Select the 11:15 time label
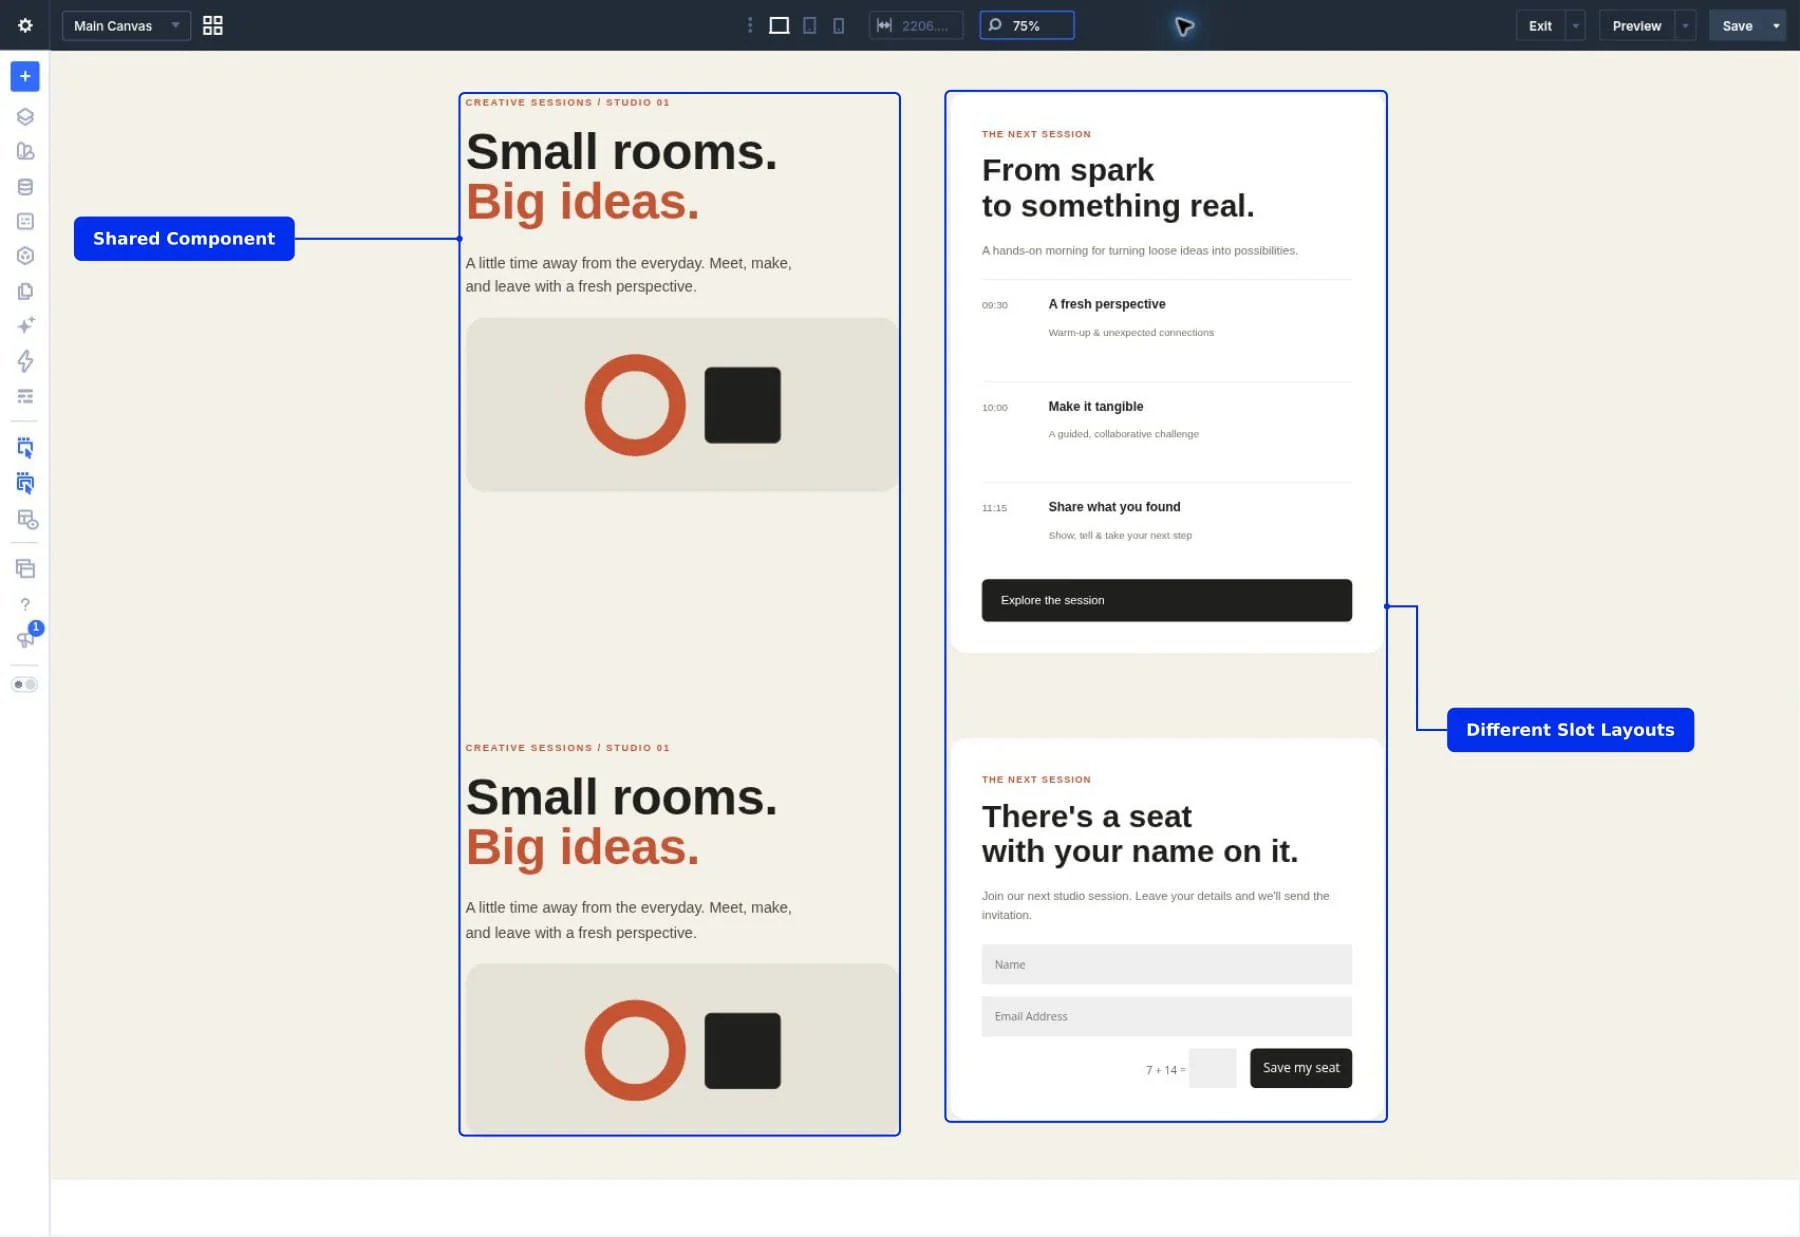The width and height of the screenshot is (1800, 1237). tap(994, 508)
